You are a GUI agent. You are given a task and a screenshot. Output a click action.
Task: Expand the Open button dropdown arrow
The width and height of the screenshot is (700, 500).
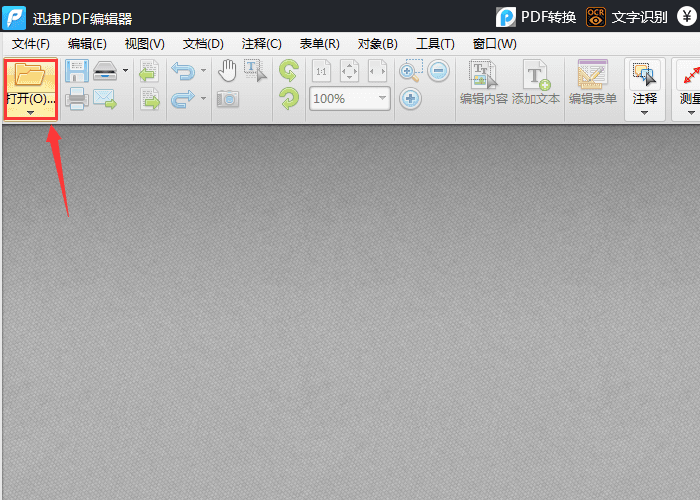(30, 113)
